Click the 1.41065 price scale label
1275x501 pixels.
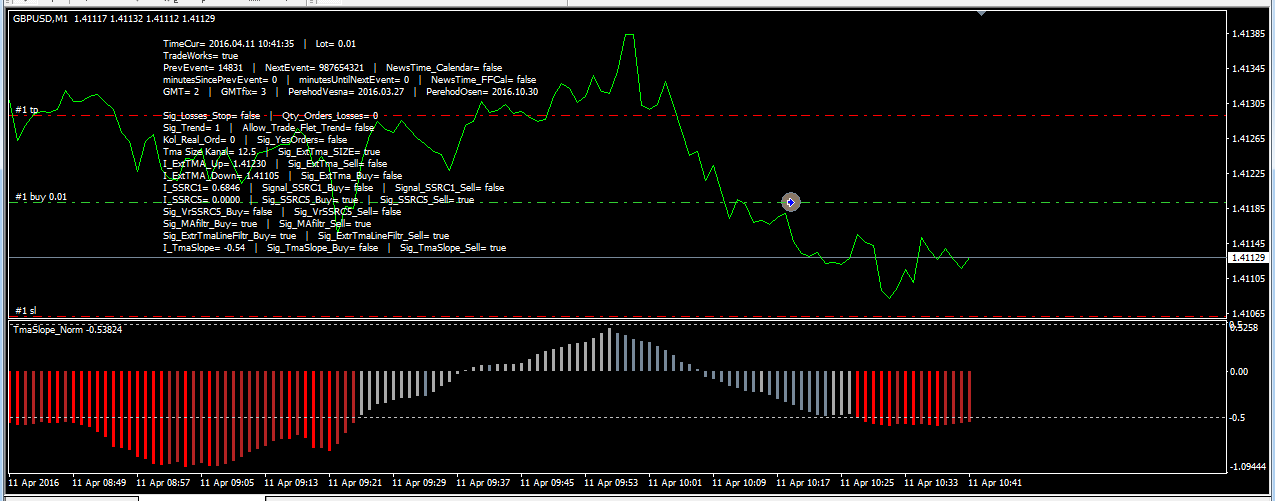[1246, 313]
